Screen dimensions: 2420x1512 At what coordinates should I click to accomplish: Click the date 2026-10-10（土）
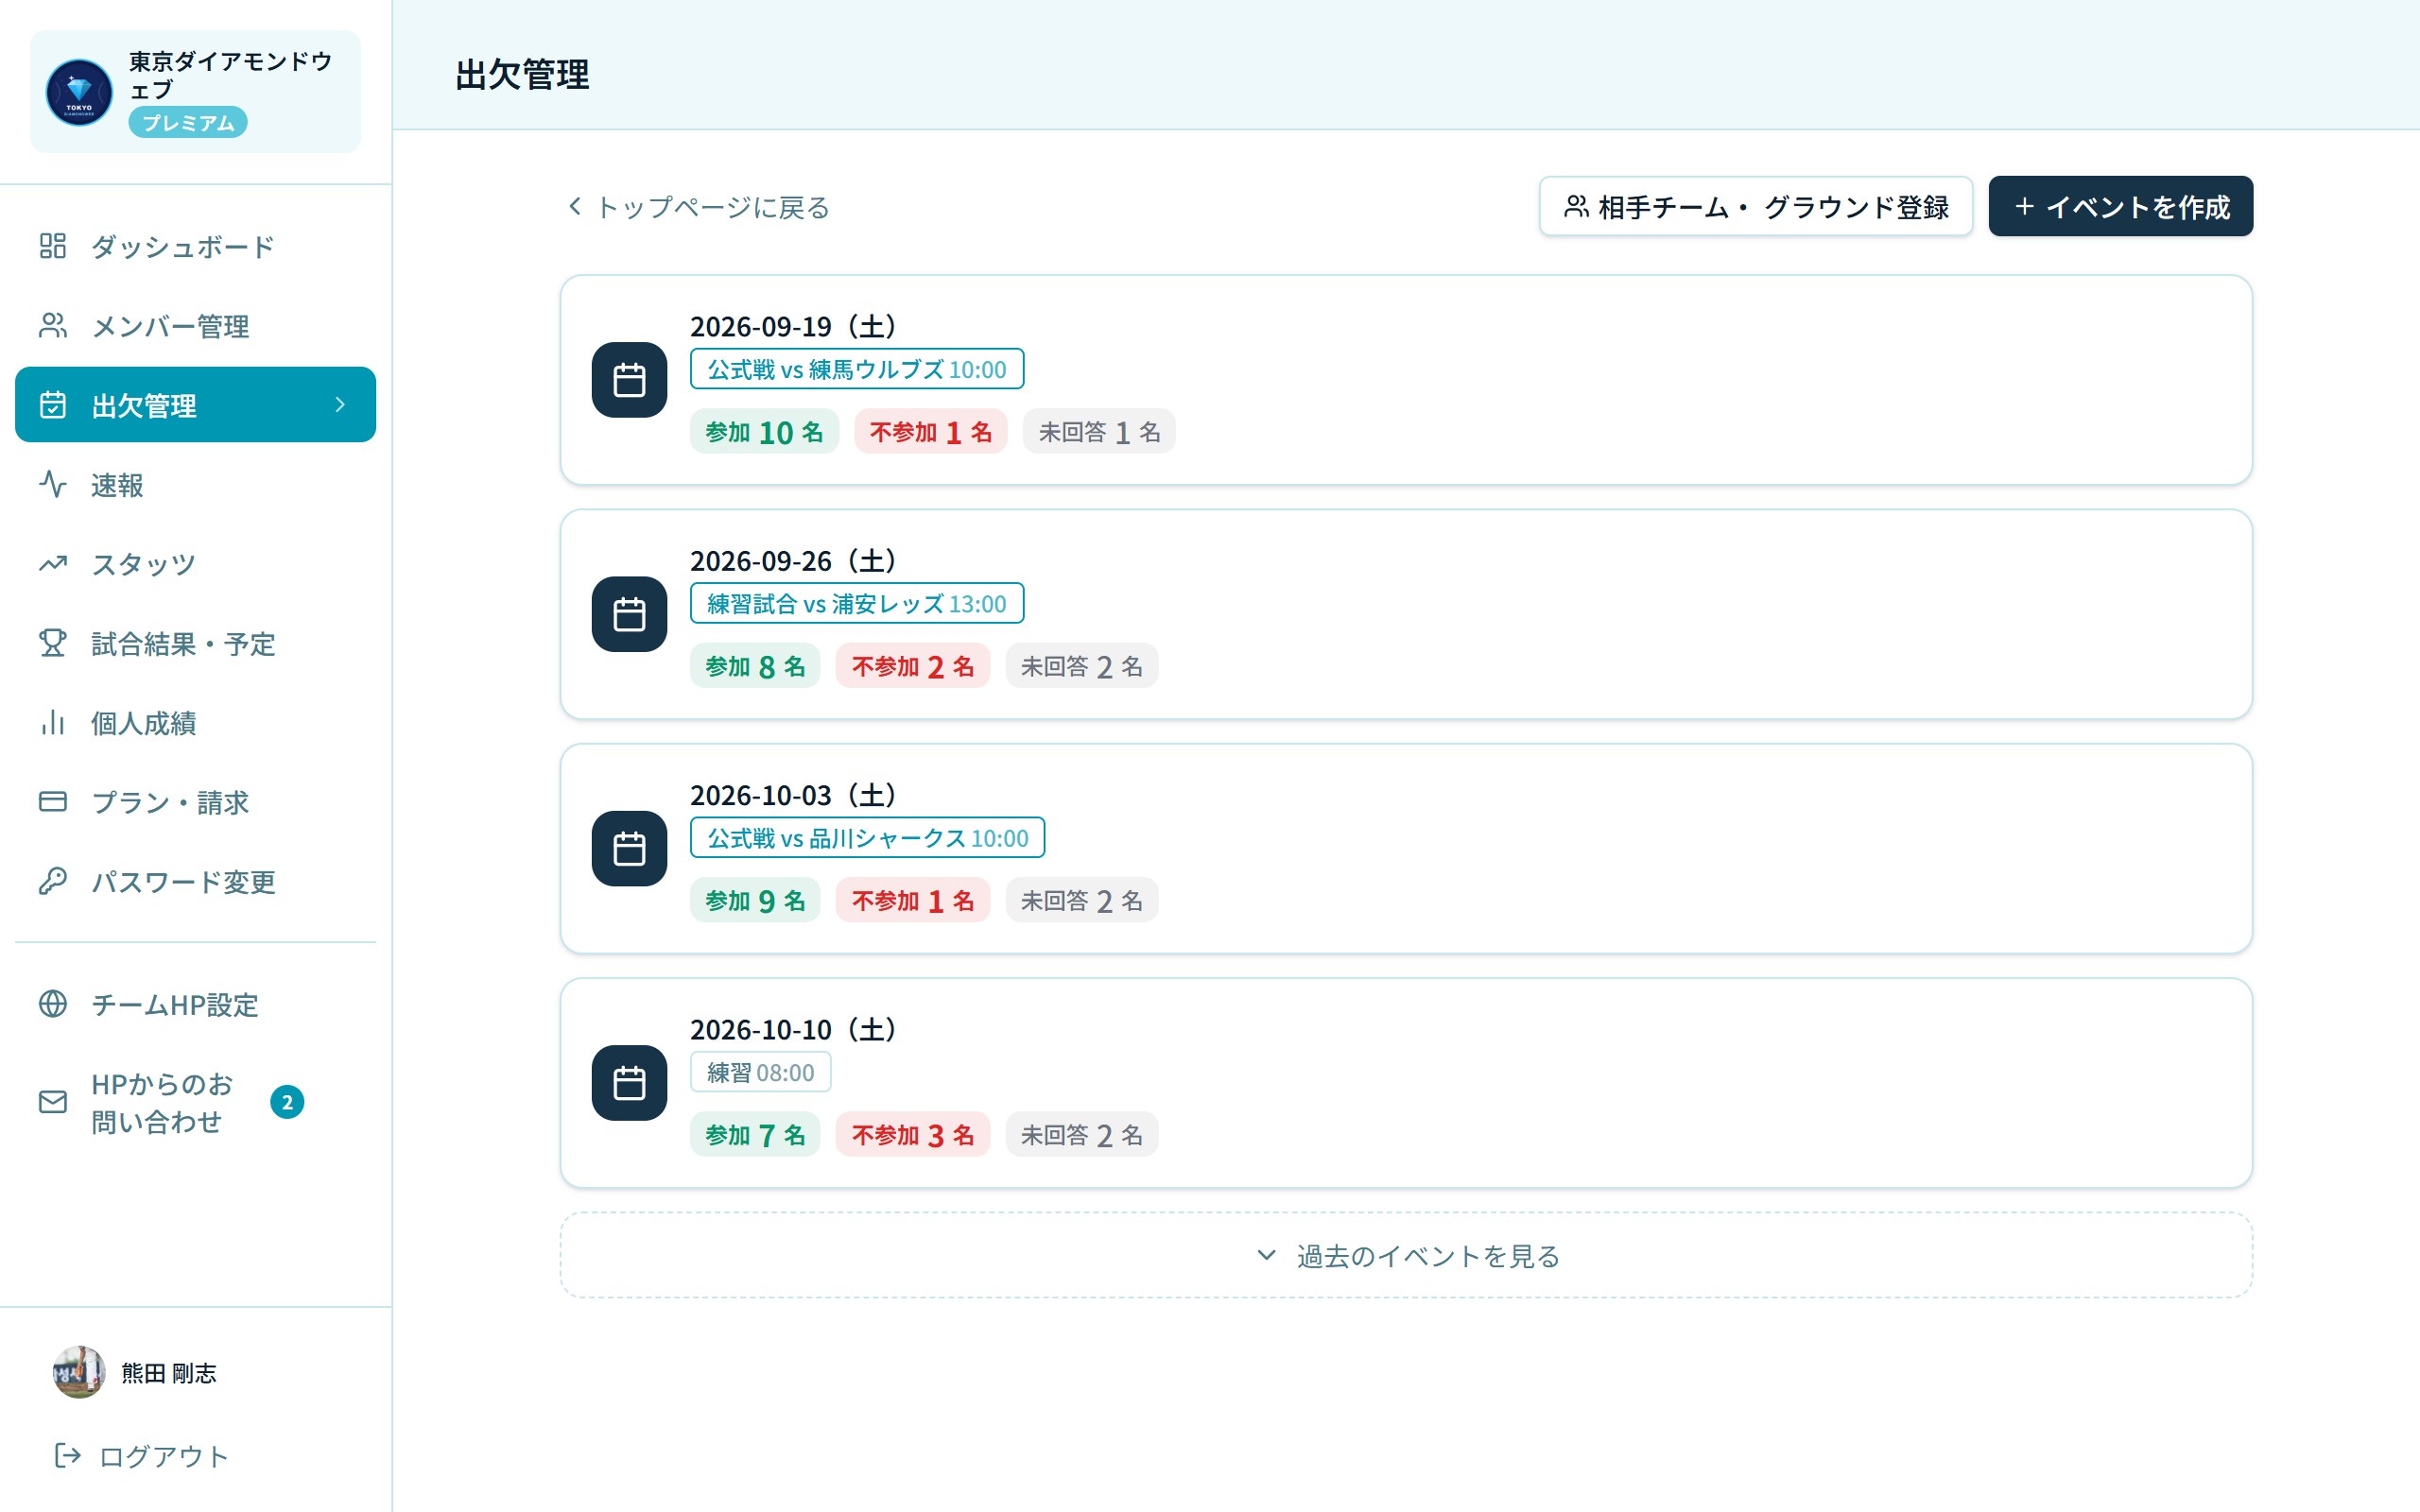793,1029
